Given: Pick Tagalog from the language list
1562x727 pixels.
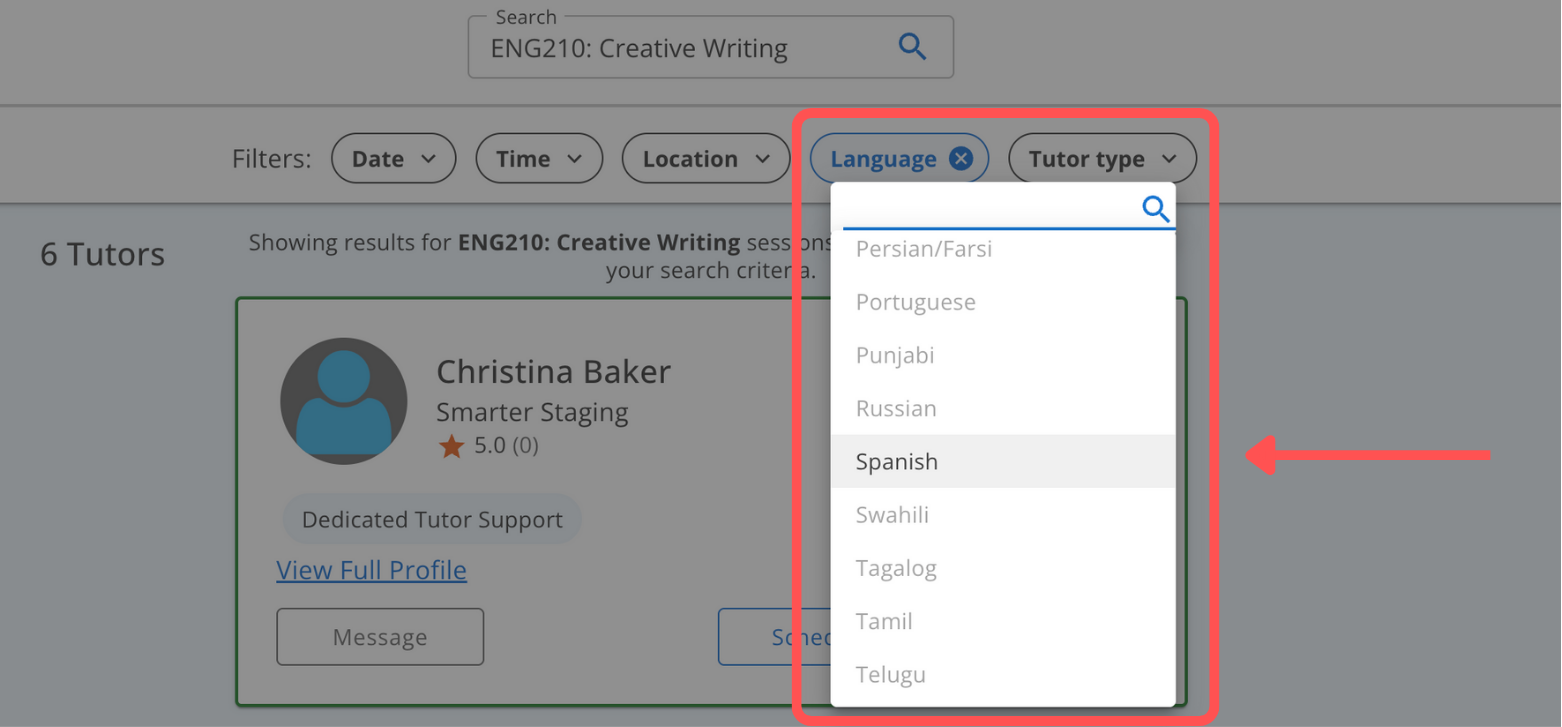Looking at the screenshot, I should point(1003,568).
